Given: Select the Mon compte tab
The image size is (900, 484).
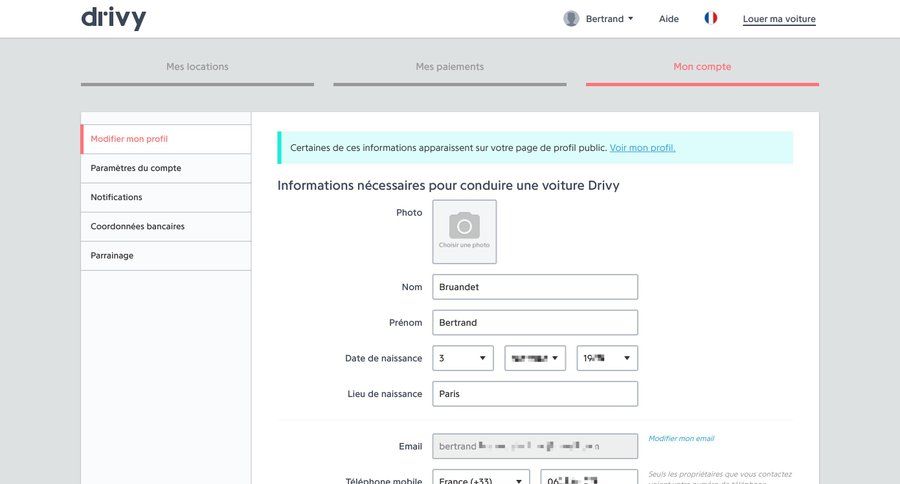Looking at the screenshot, I should coord(703,71).
